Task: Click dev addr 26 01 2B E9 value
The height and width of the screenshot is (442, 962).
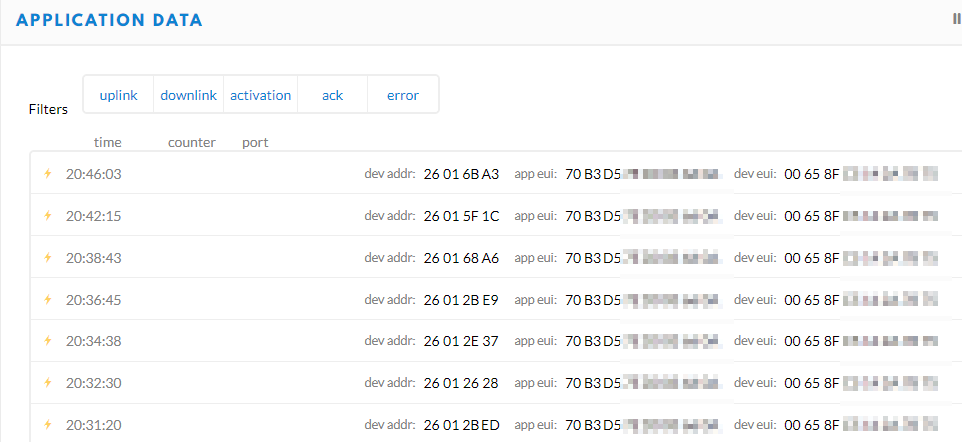Action: [x=461, y=300]
